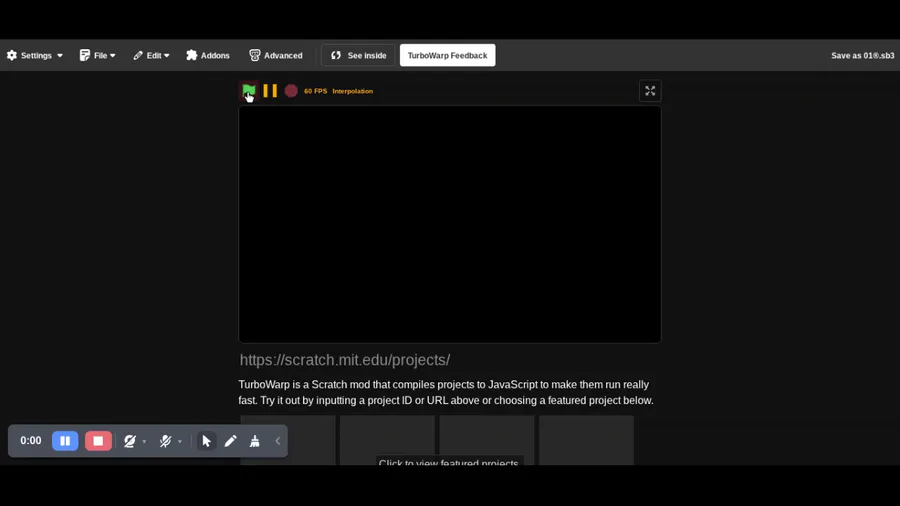Select the pen drawing tool in recorder
The image size is (900, 506).
[x=230, y=441]
